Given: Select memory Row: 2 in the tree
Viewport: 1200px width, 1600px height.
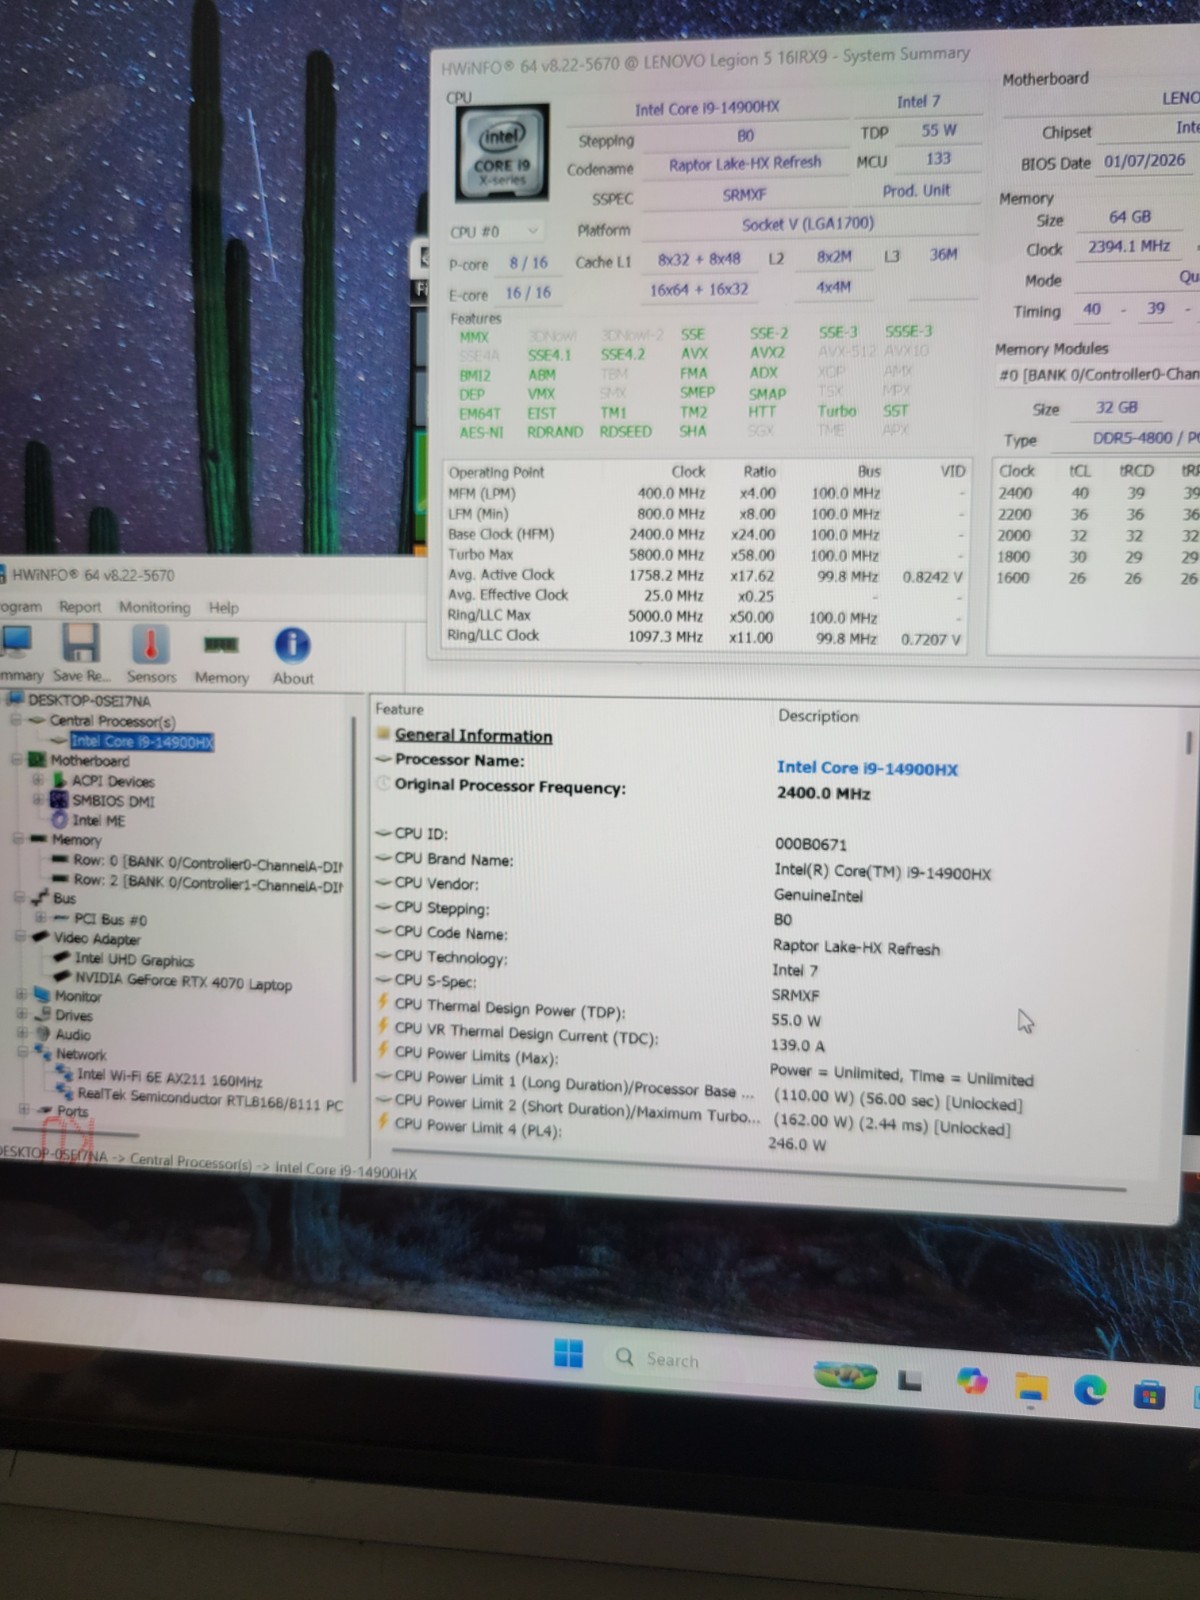Looking at the screenshot, I should [207, 883].
